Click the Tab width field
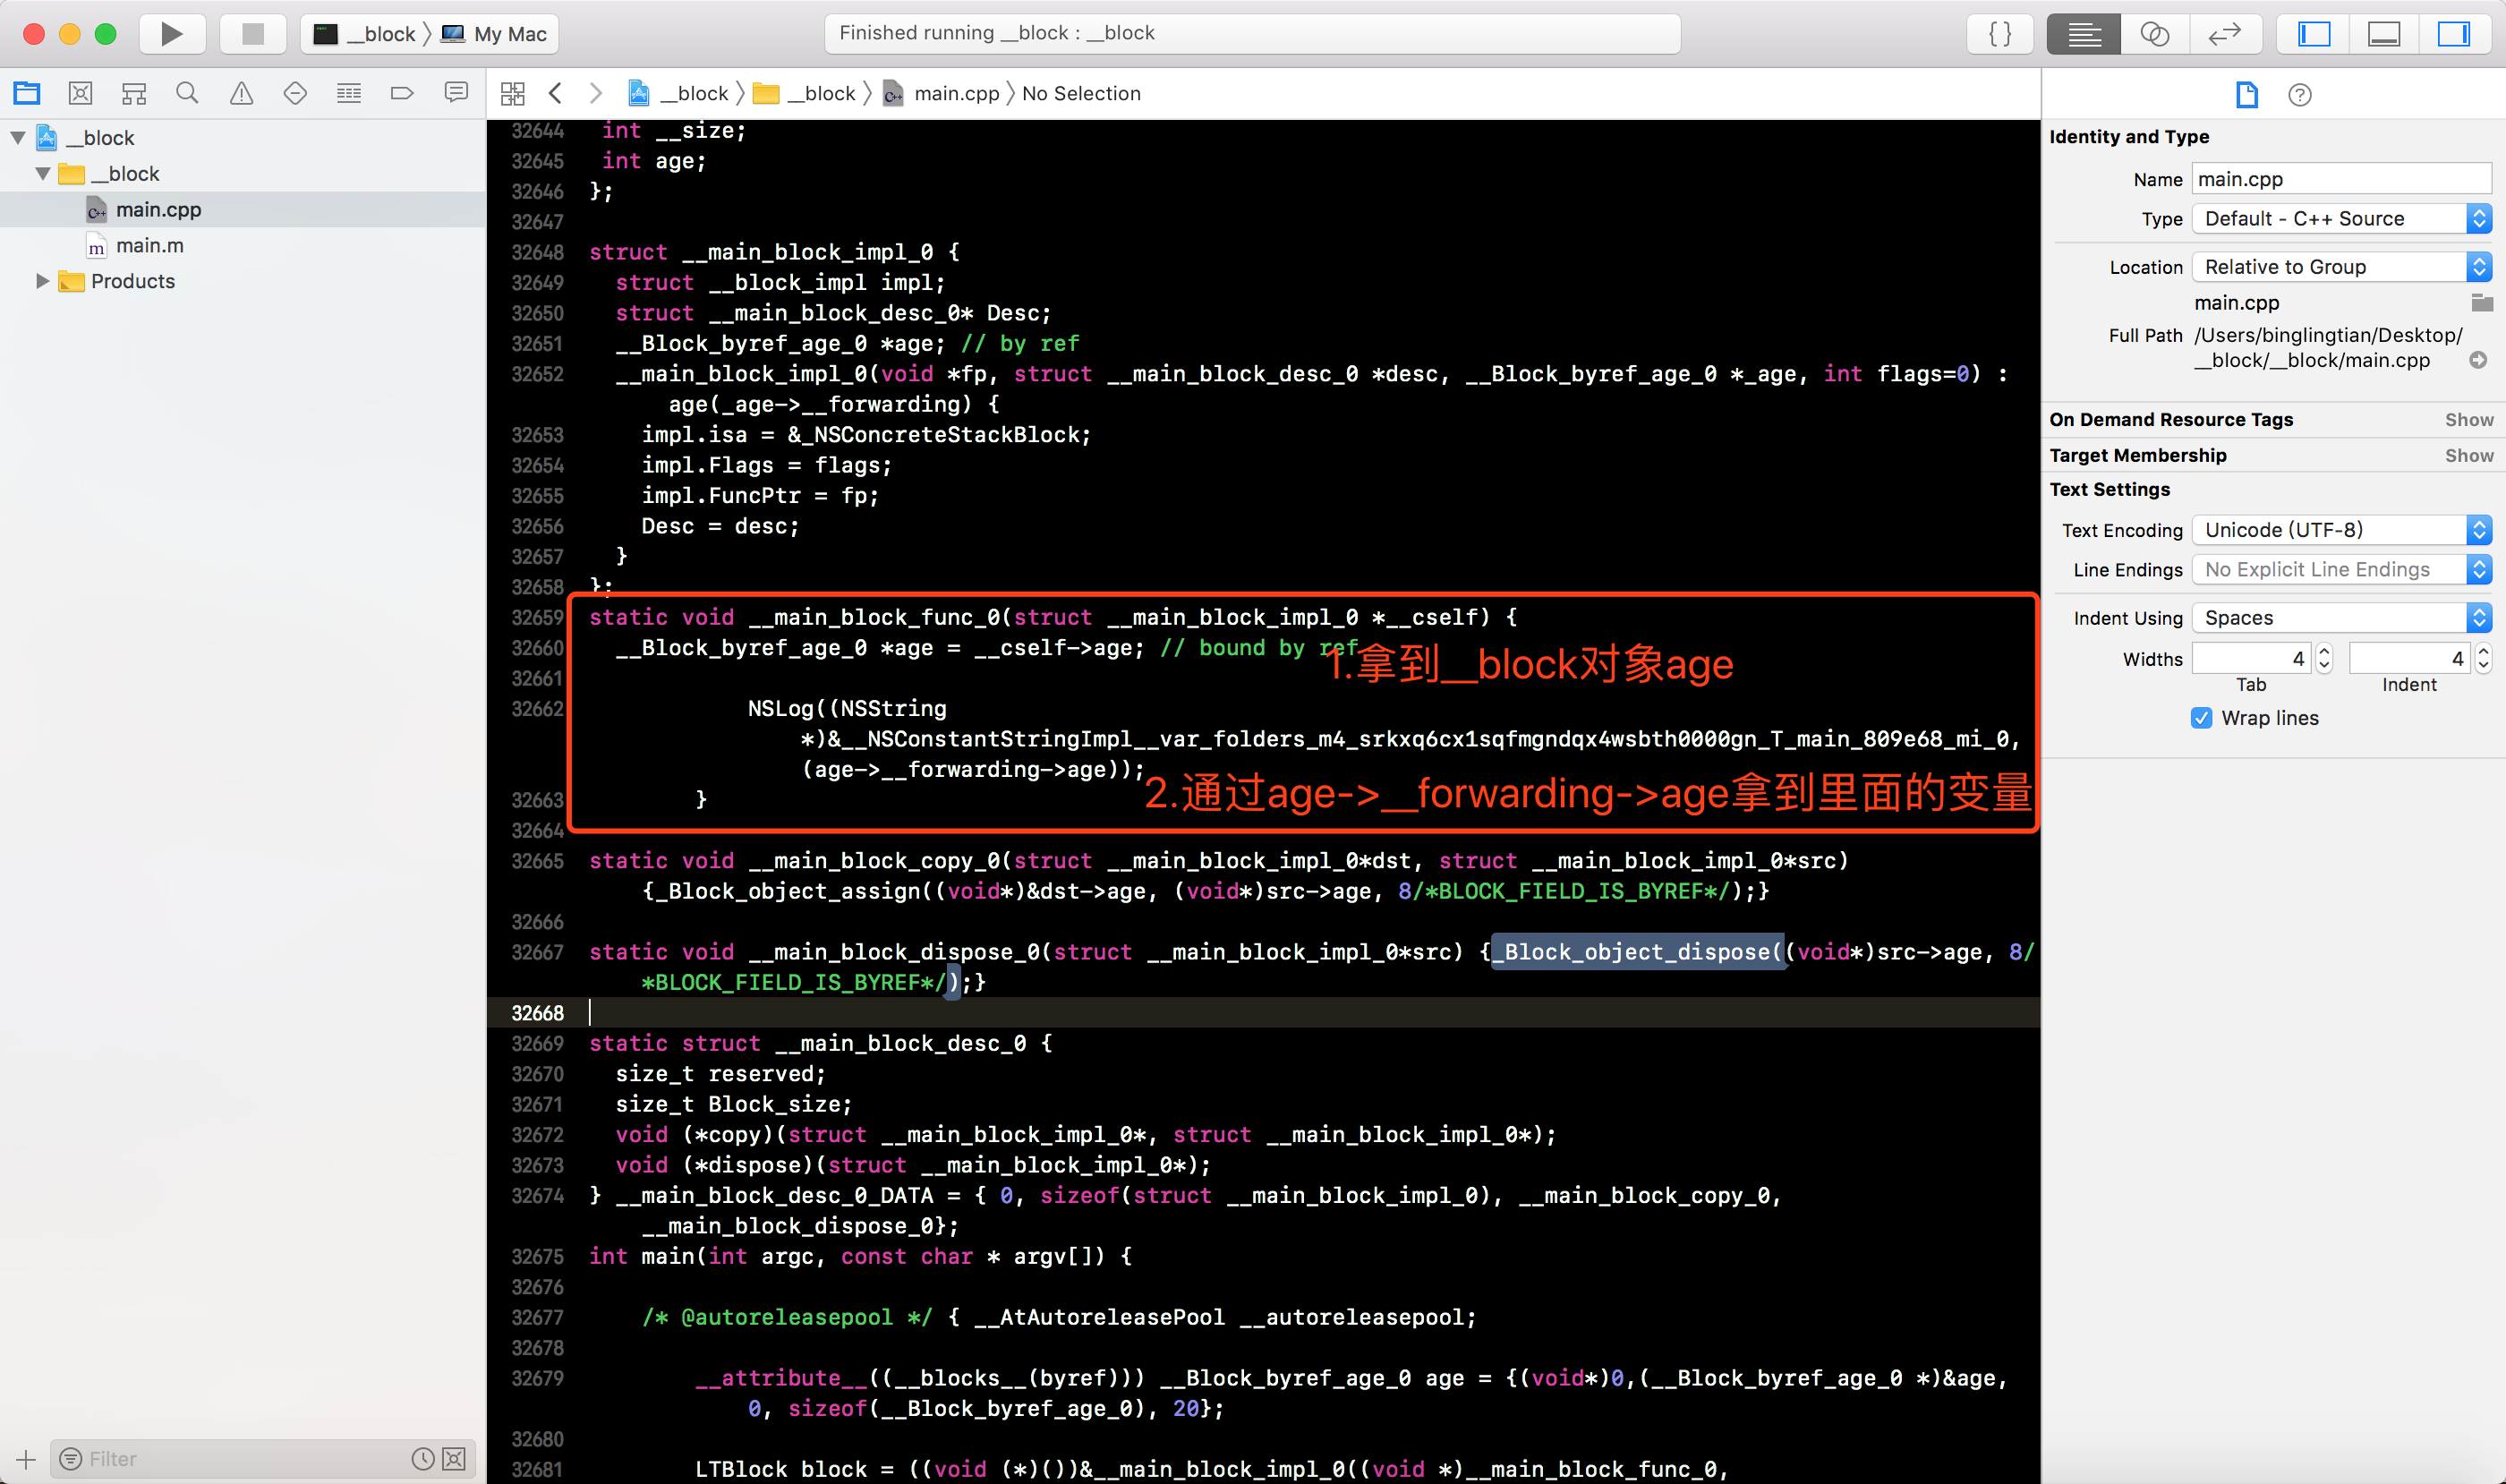The image size is (2506, 1484). pyautogui.click(x=2251, y=659)
